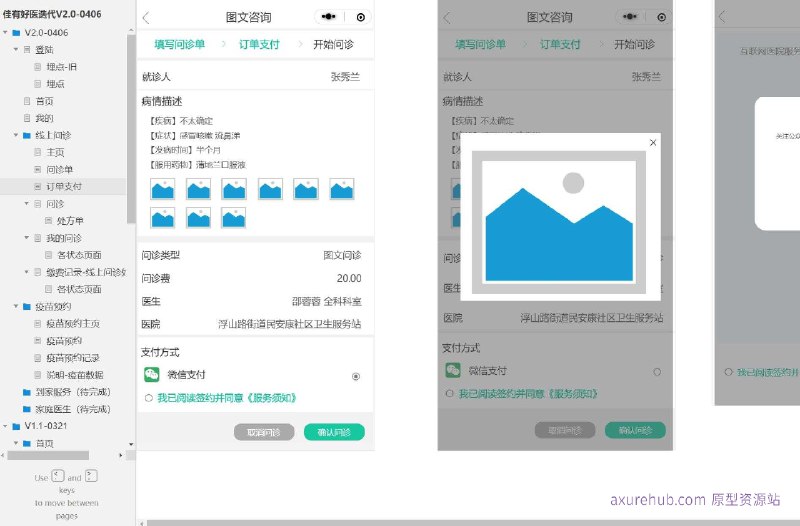Select the 订单支付 step in first phone
The height and width of the screenshot is (526, 800).
(x=259, y=44)
